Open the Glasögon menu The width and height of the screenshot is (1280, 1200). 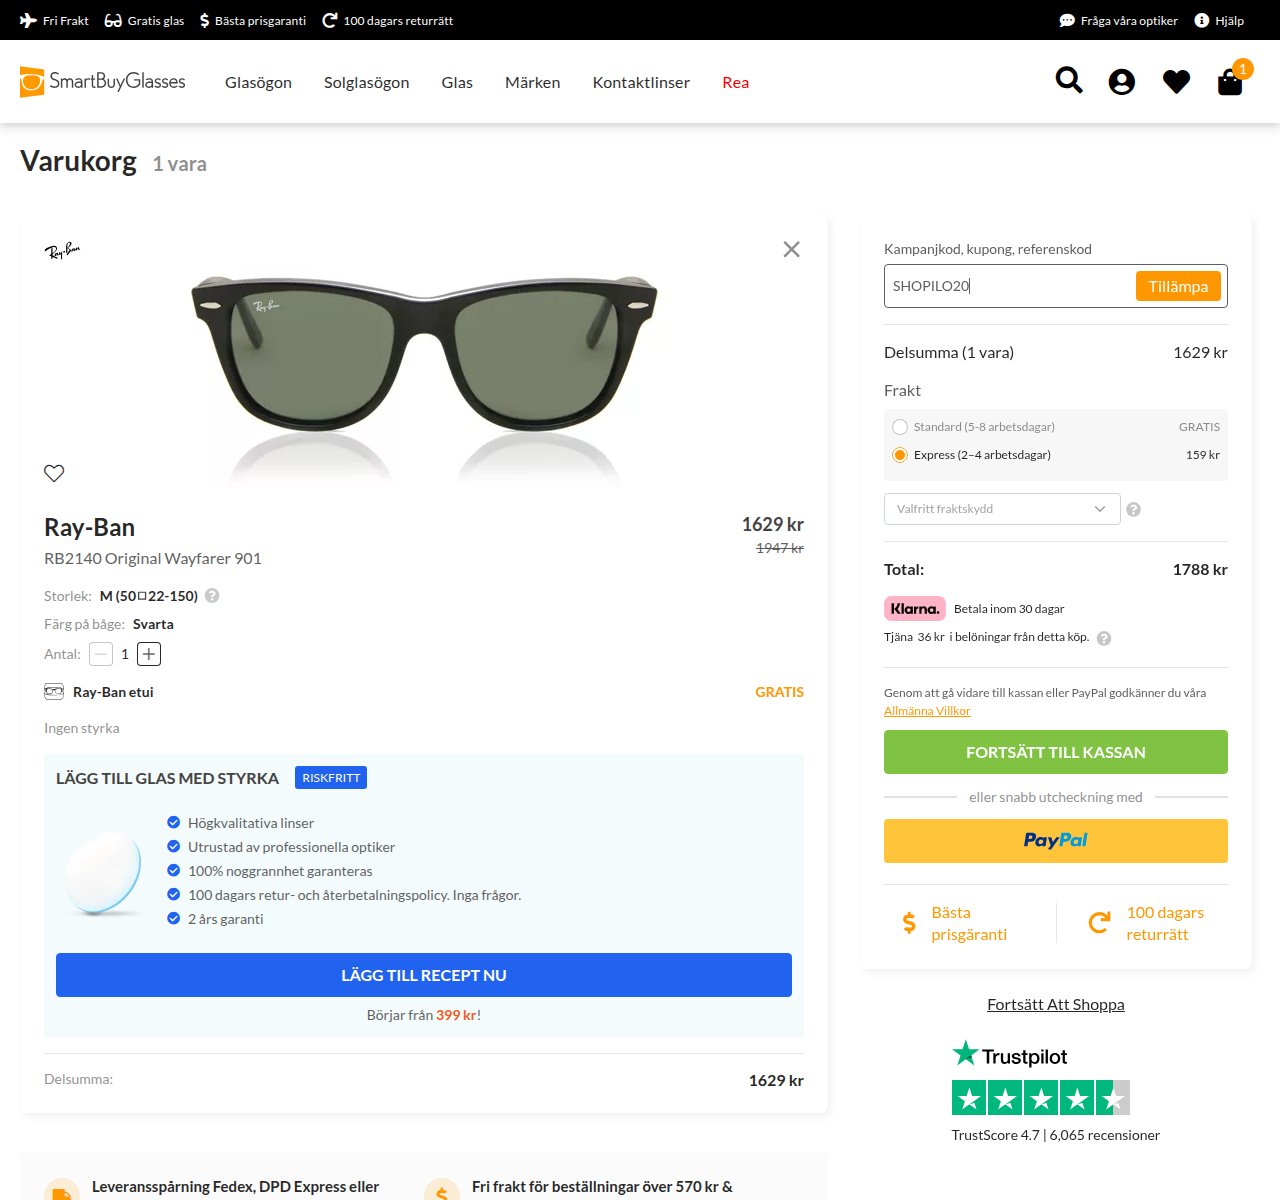(258, 82)
